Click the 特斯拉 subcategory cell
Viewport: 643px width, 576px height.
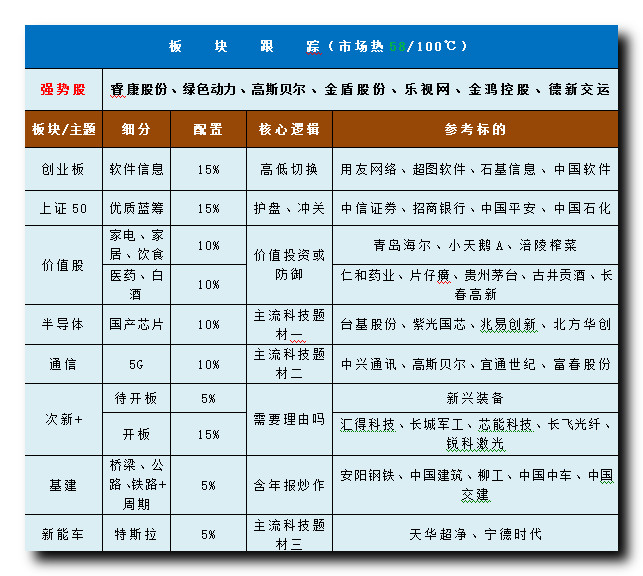point(136,534)
